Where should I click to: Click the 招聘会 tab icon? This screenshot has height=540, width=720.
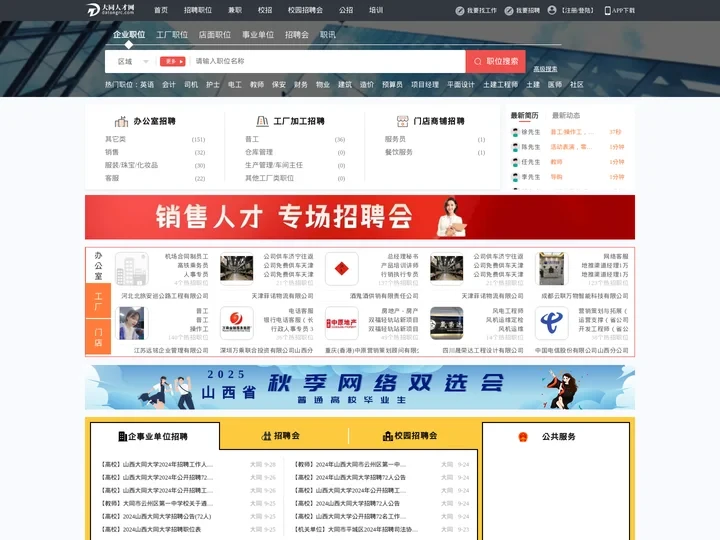[x=266, y=436]
